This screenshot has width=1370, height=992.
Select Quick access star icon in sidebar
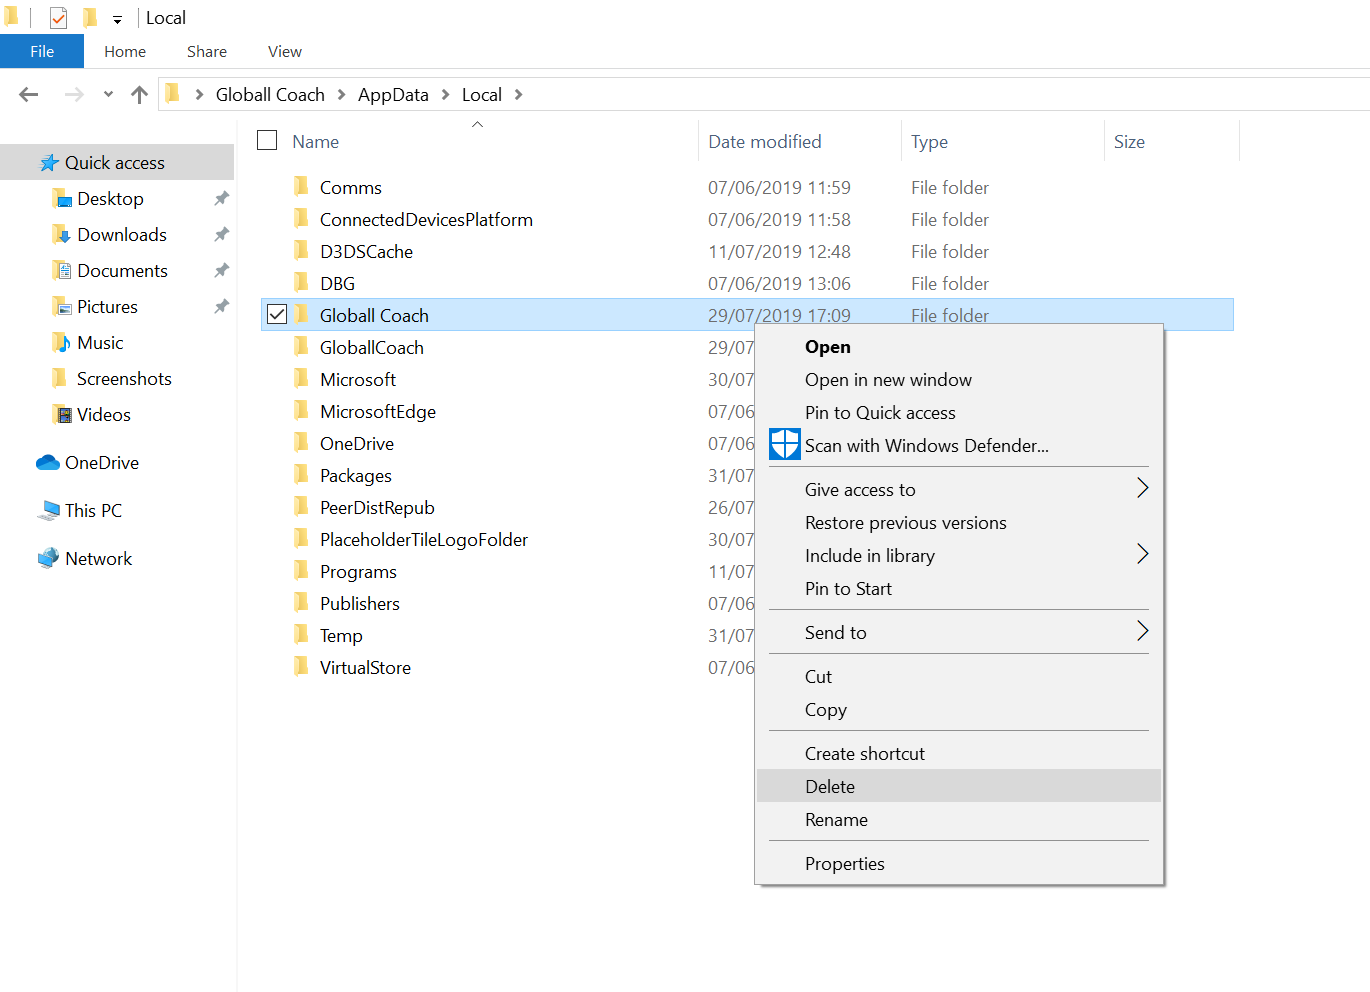click(x=49, y=163)
